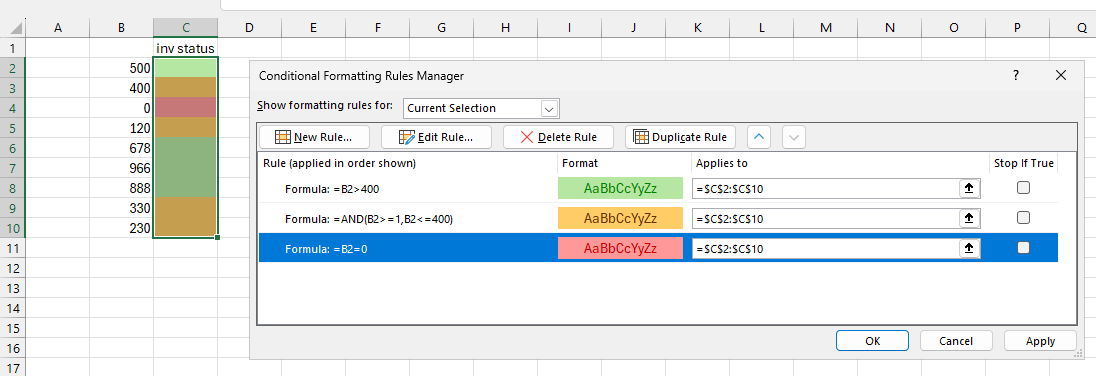Select column D header

tap(250, 28)
